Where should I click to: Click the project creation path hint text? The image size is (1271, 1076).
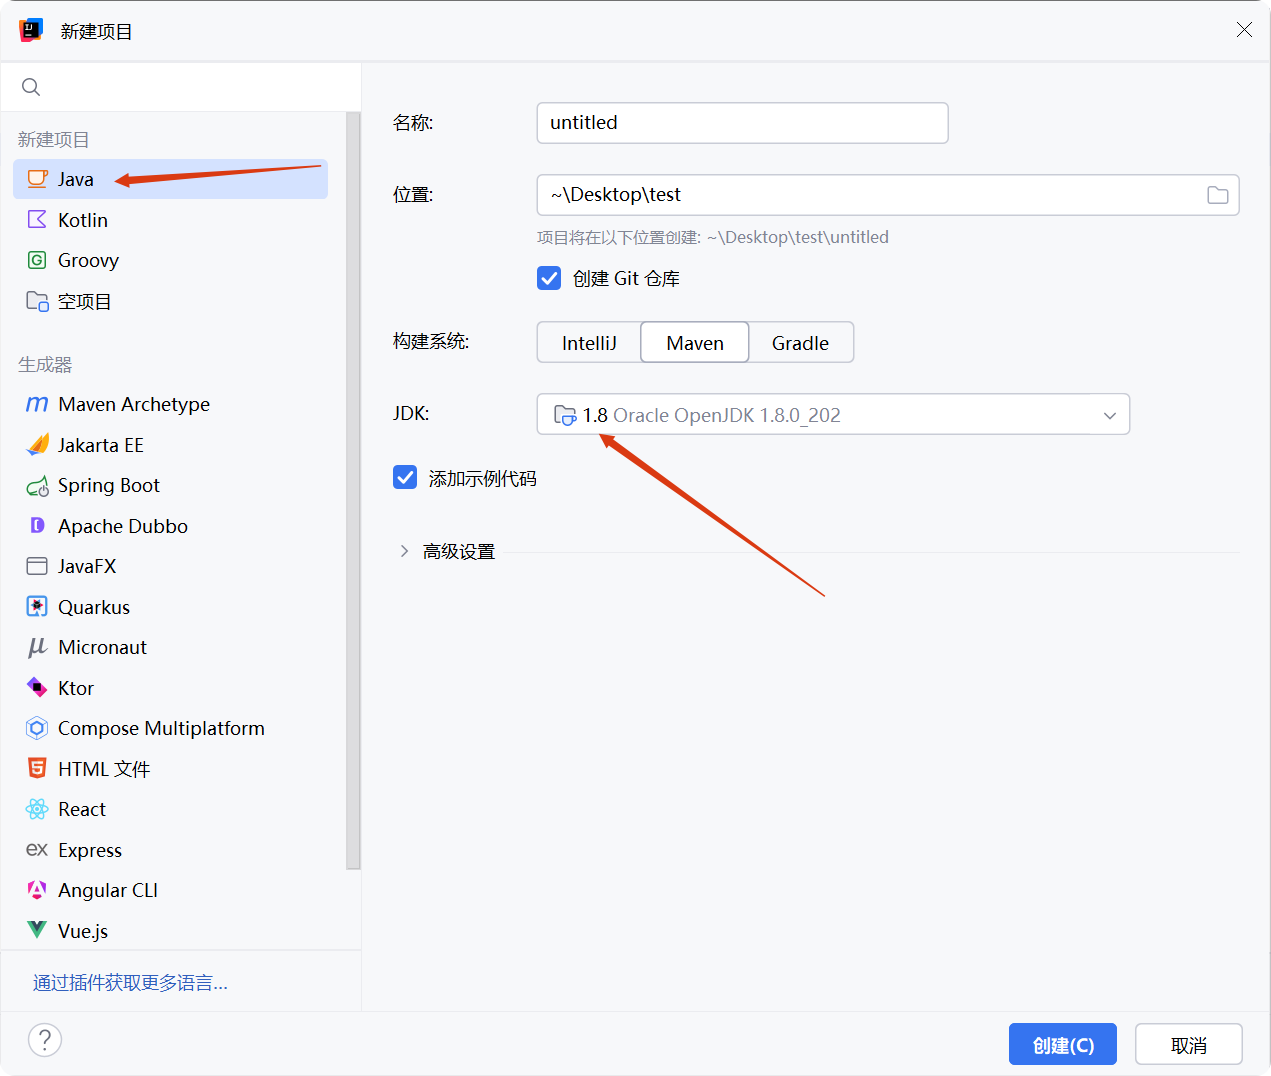click(713, 237)
